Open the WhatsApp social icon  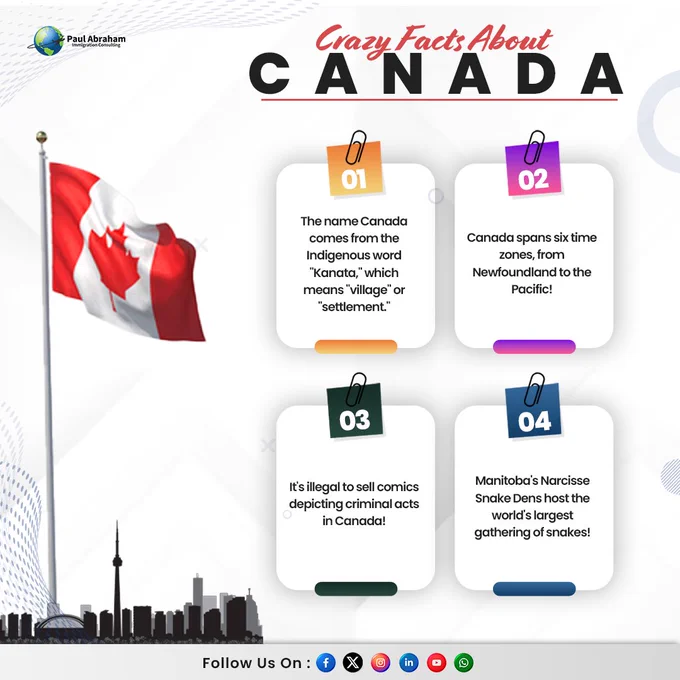coord(464,663)
